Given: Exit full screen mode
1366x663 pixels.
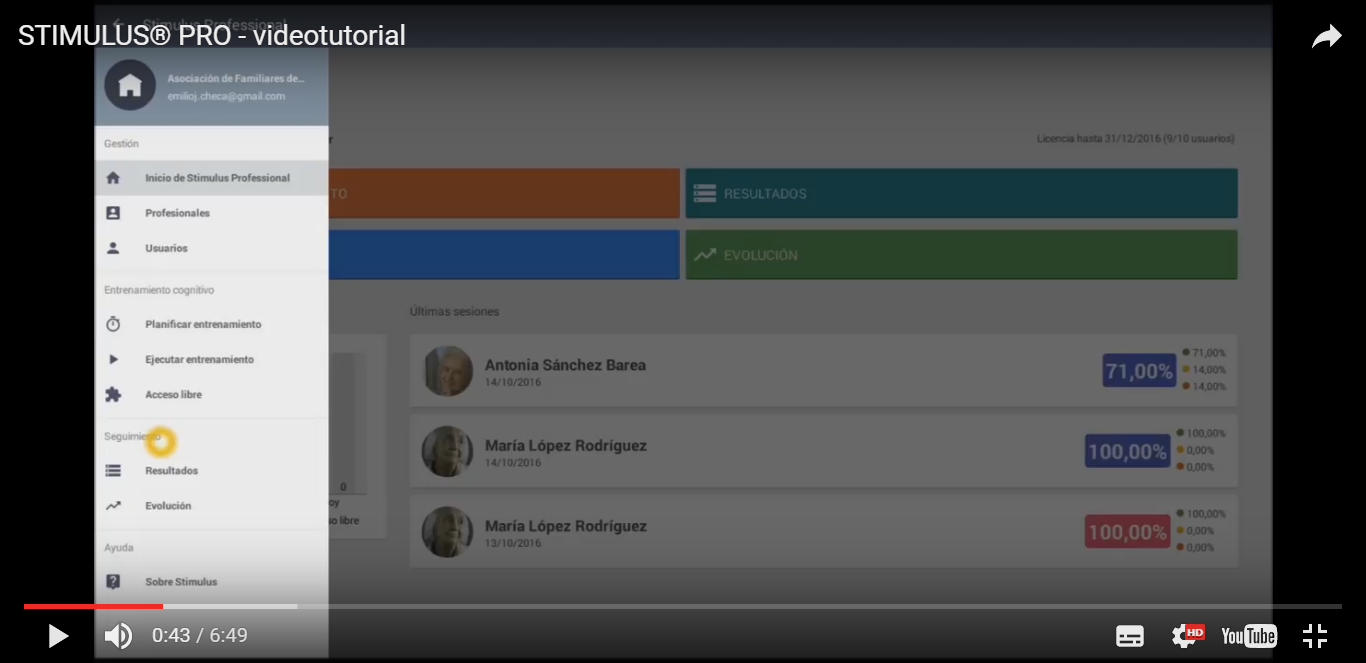Looking at the screenshot, I should coord(1314,636).
